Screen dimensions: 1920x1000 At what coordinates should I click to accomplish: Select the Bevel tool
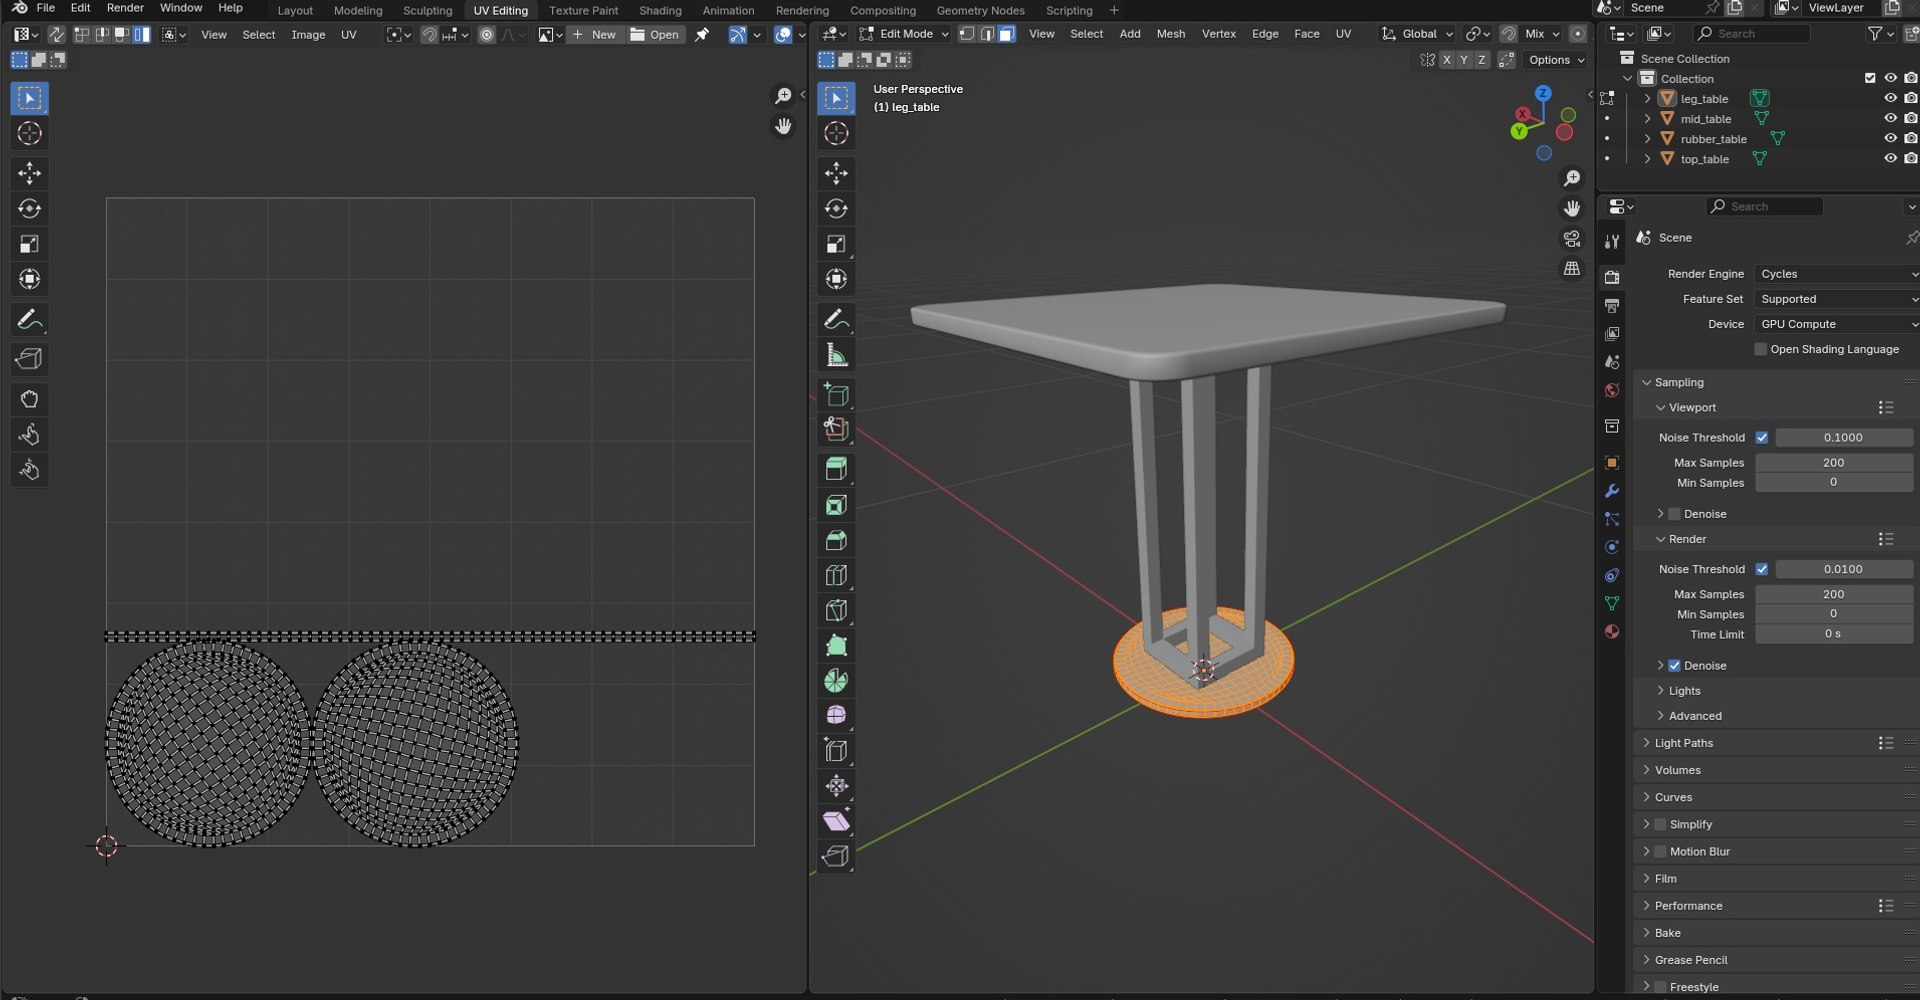point(836,541)
